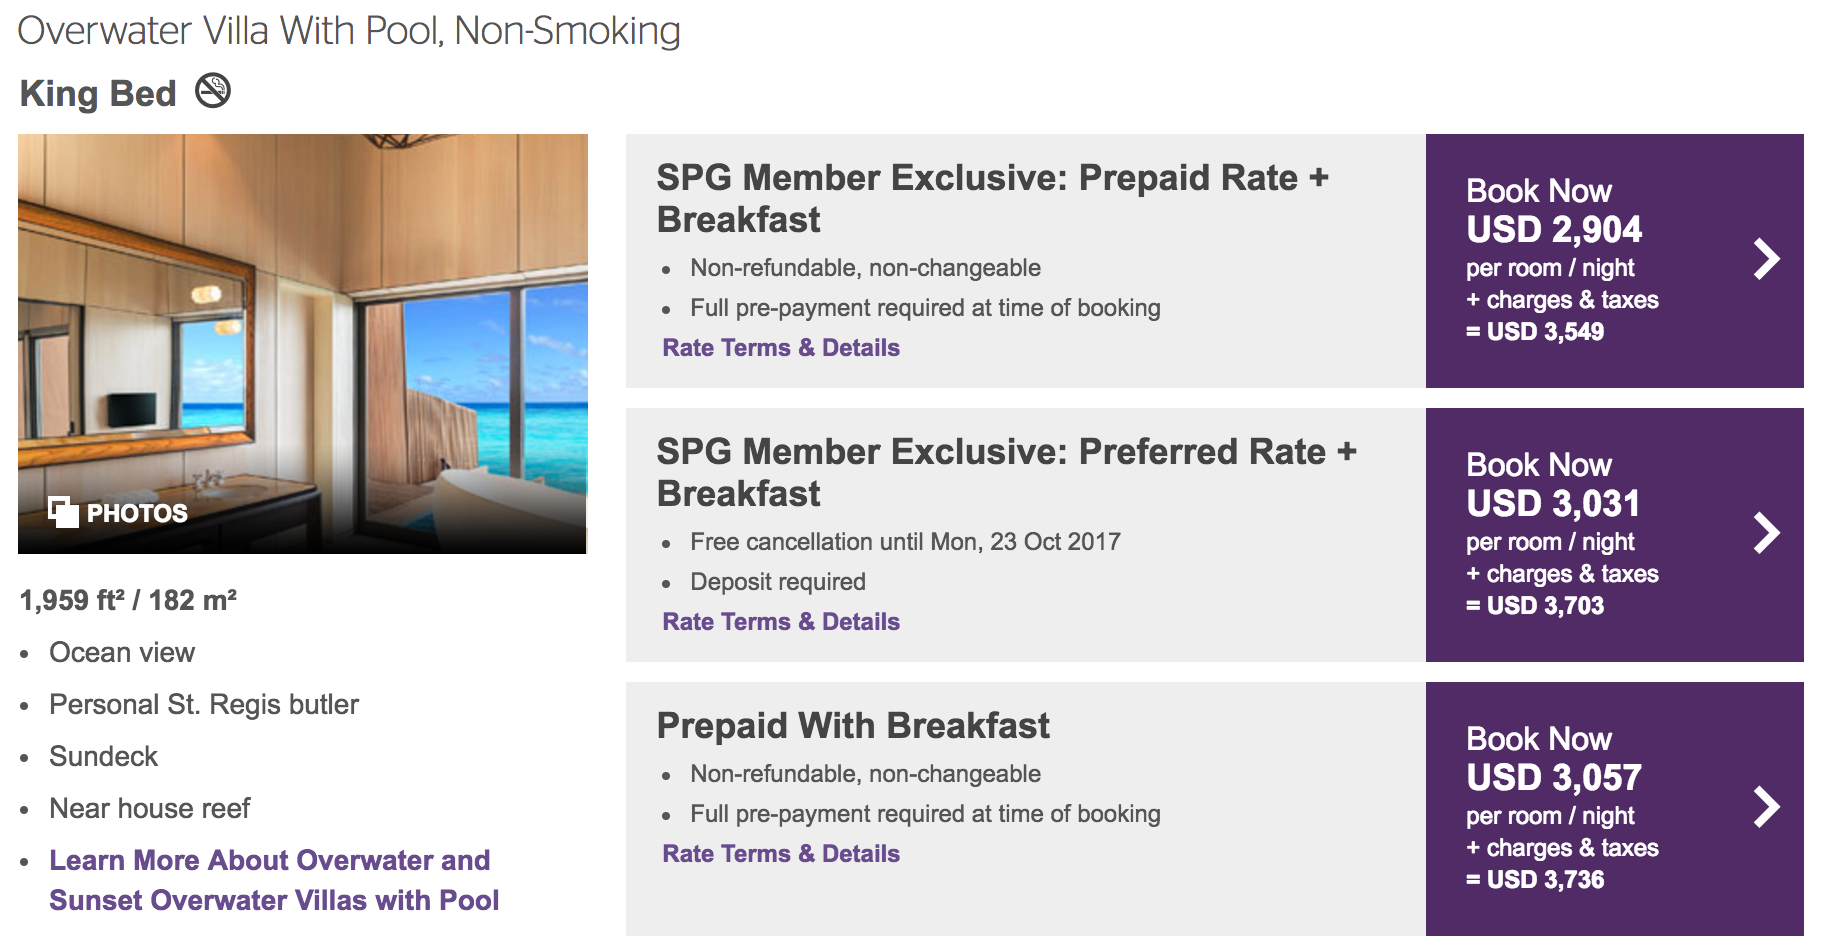Click the arrow on the USD 3,057 rate
This screenshot has height=952, width=1822.
coord(1766,807)
